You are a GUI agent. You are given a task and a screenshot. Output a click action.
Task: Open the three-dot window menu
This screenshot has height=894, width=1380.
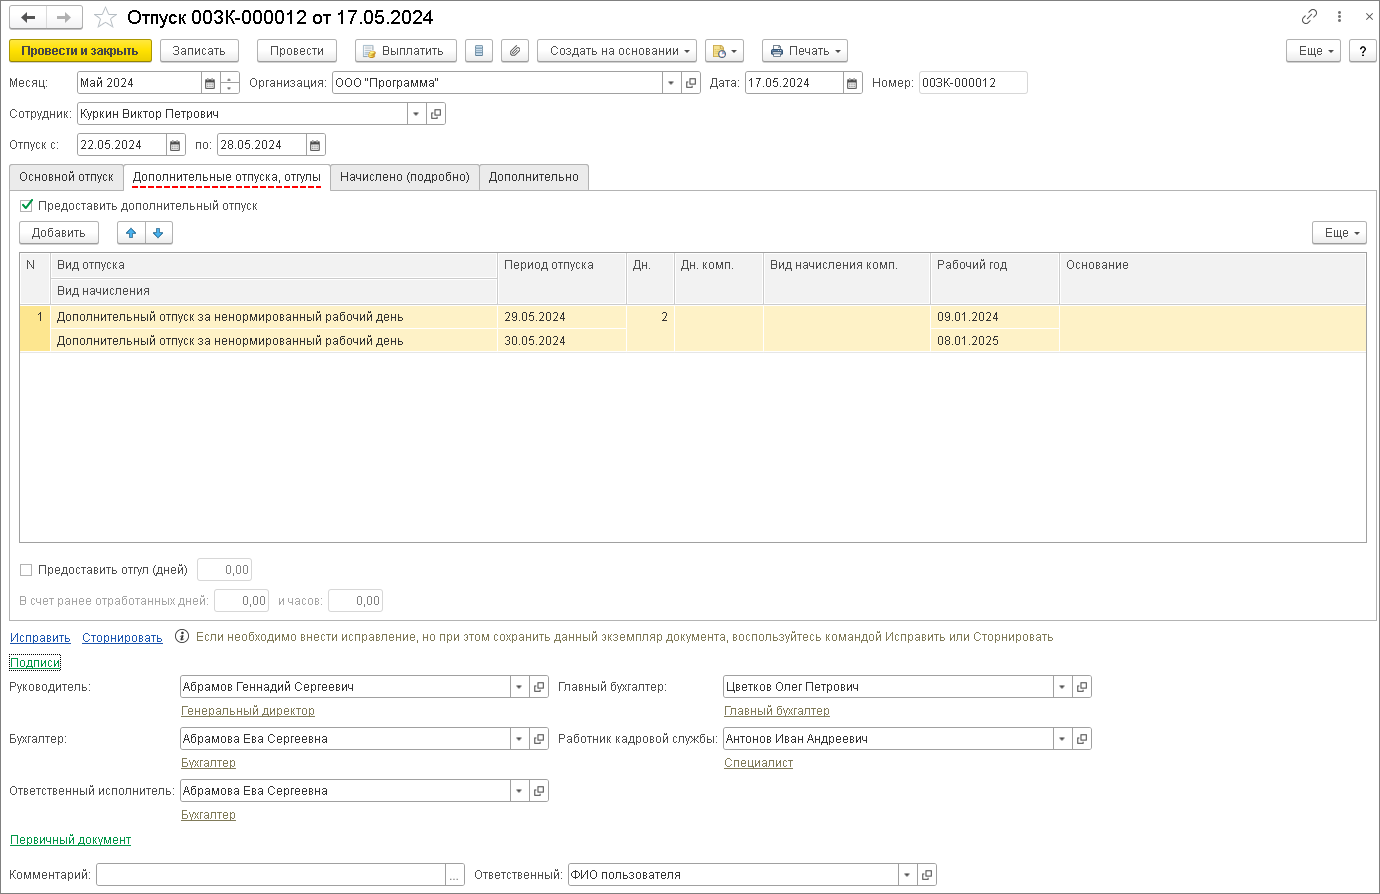[1340, 17]
